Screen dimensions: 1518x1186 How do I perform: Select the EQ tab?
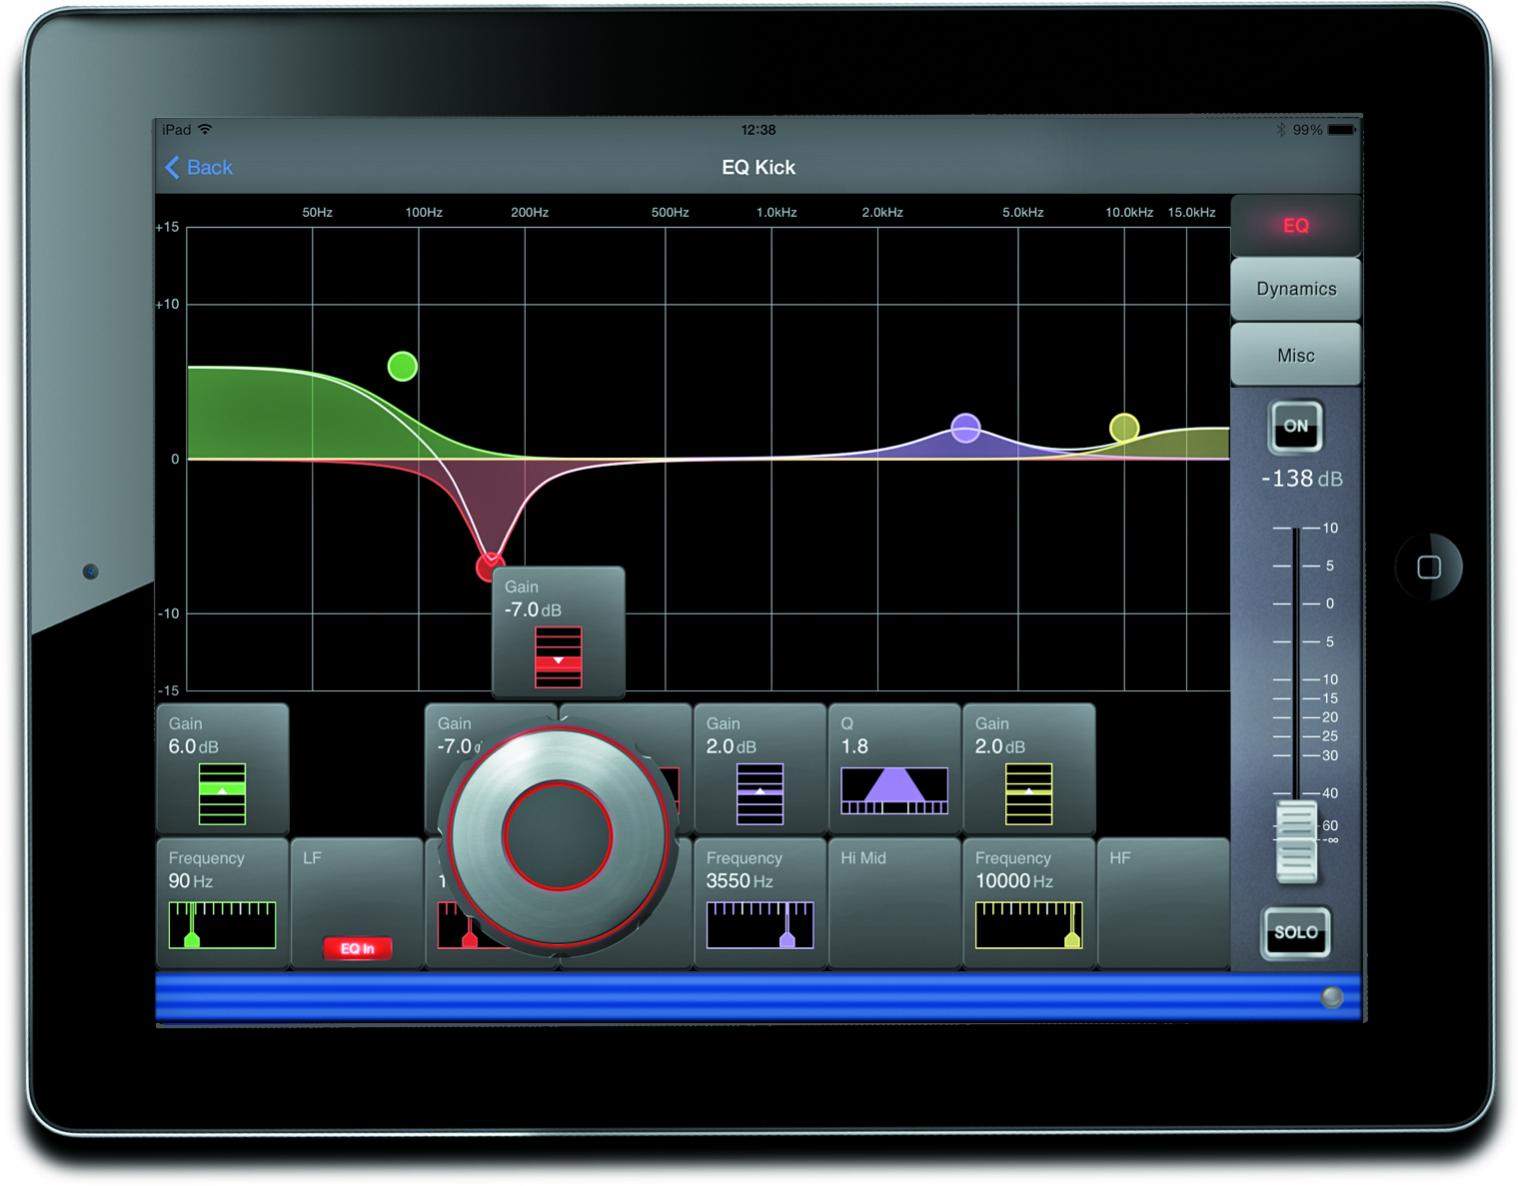pyautogui.click(x=1296, y=225)
